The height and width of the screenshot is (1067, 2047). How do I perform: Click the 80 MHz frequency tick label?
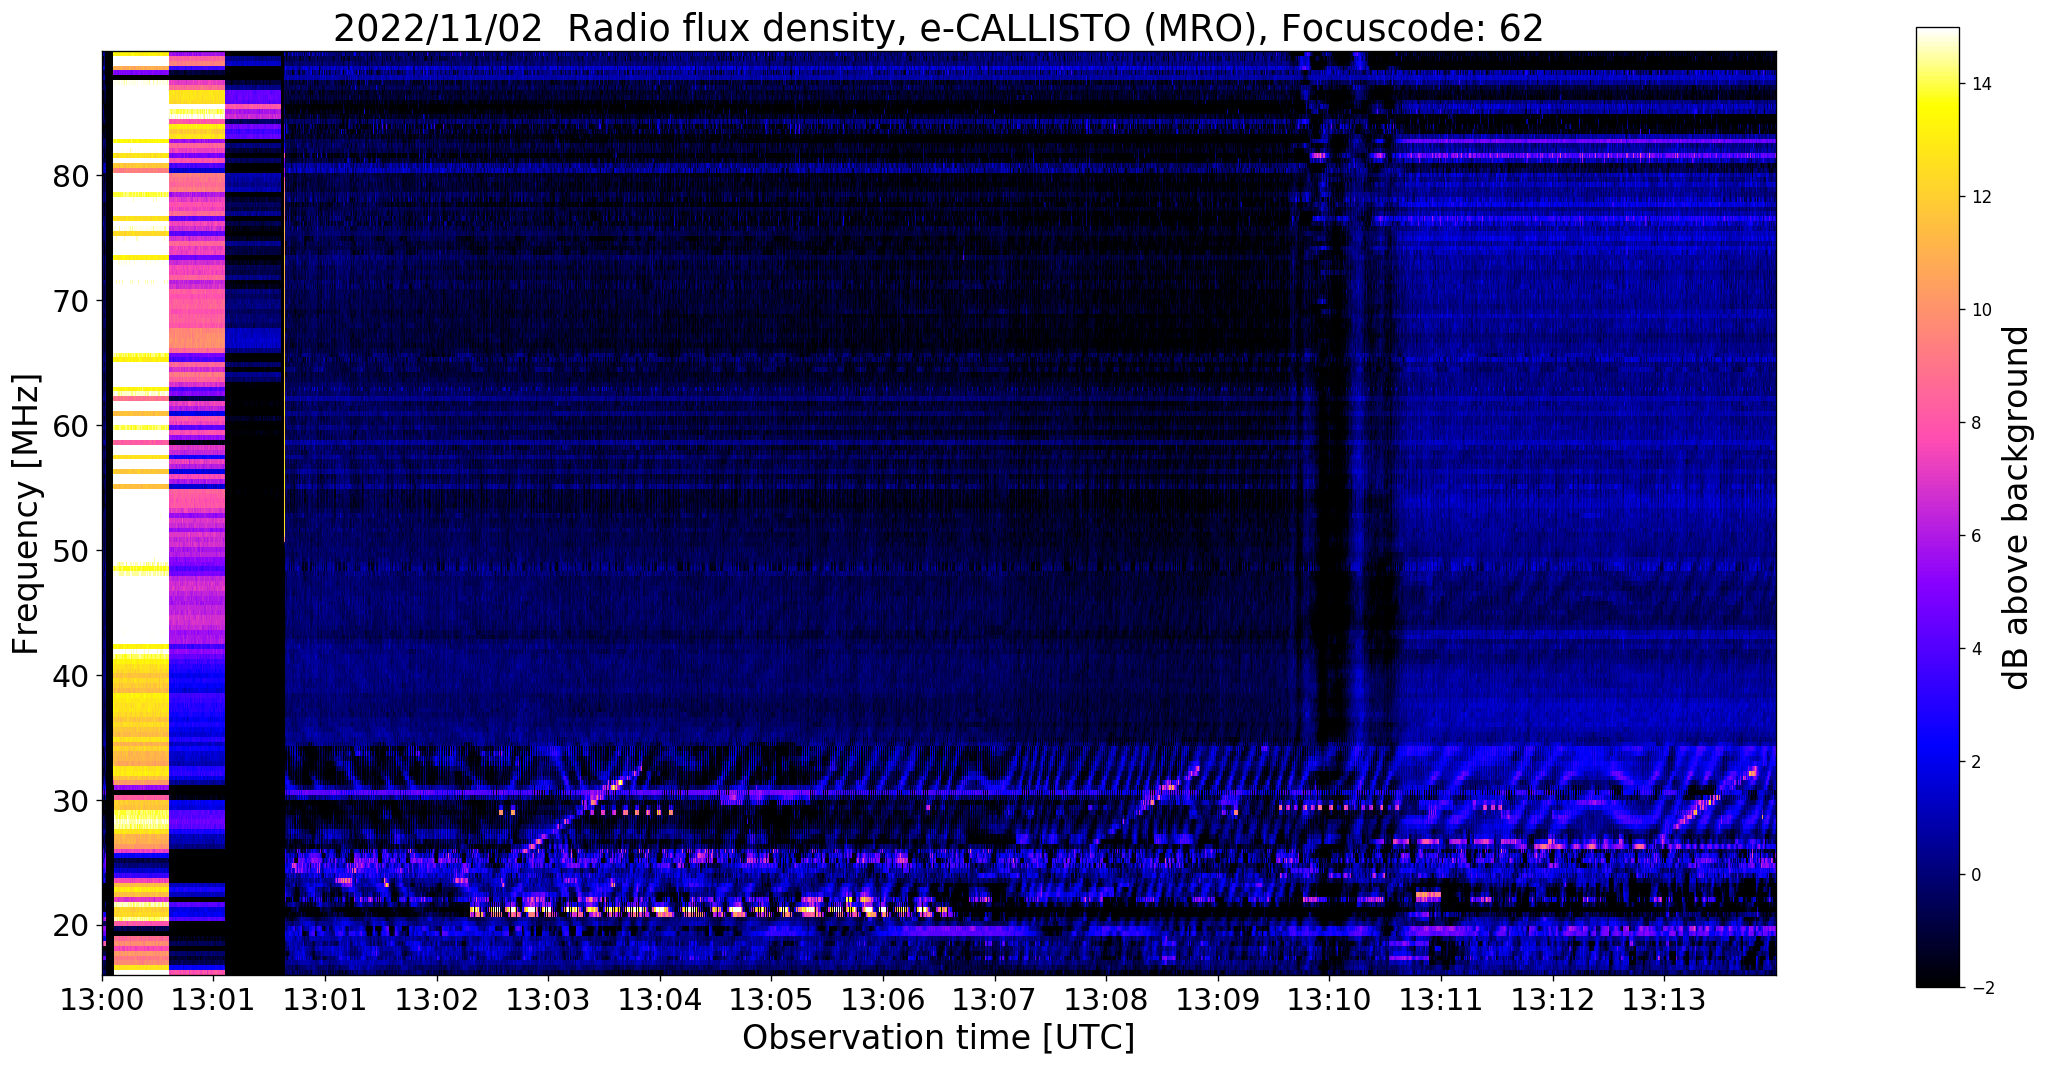71,177
